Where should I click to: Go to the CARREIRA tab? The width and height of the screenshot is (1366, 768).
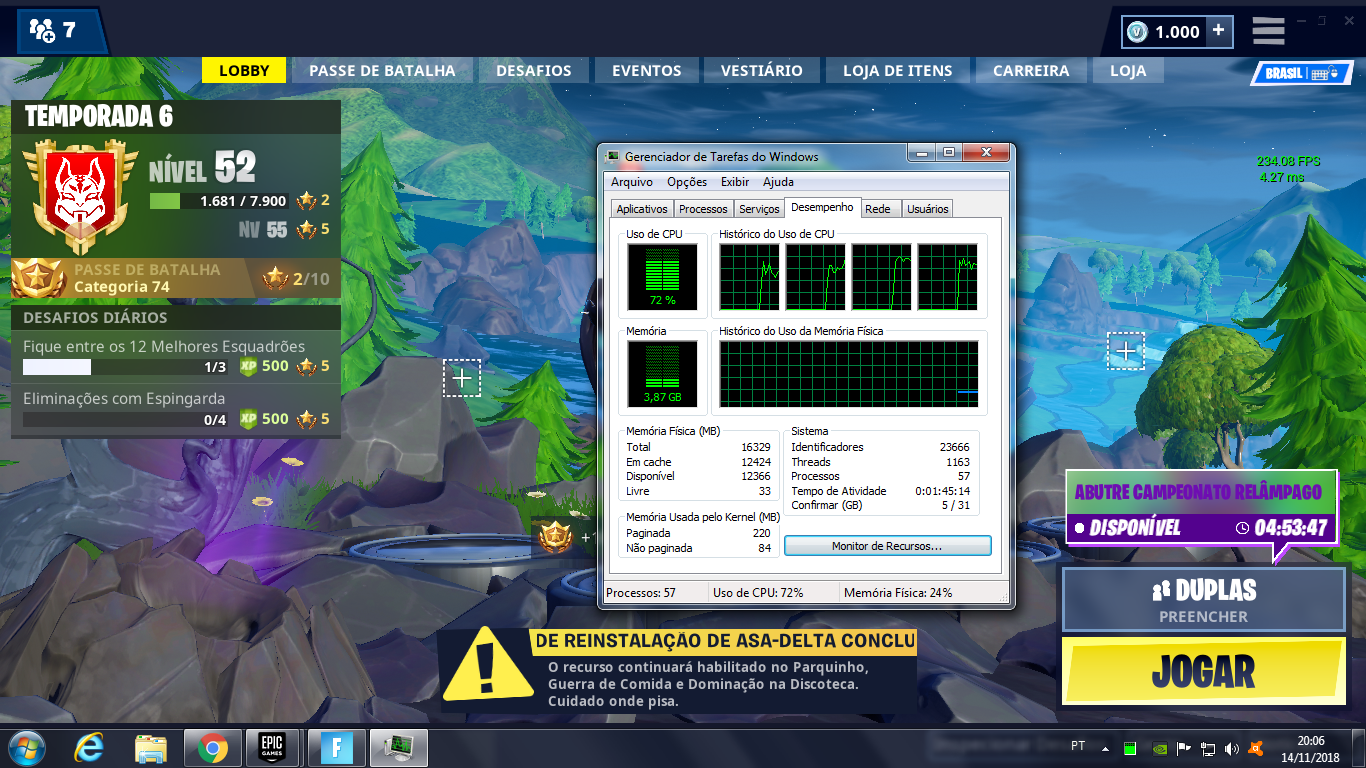[1031, 70]
